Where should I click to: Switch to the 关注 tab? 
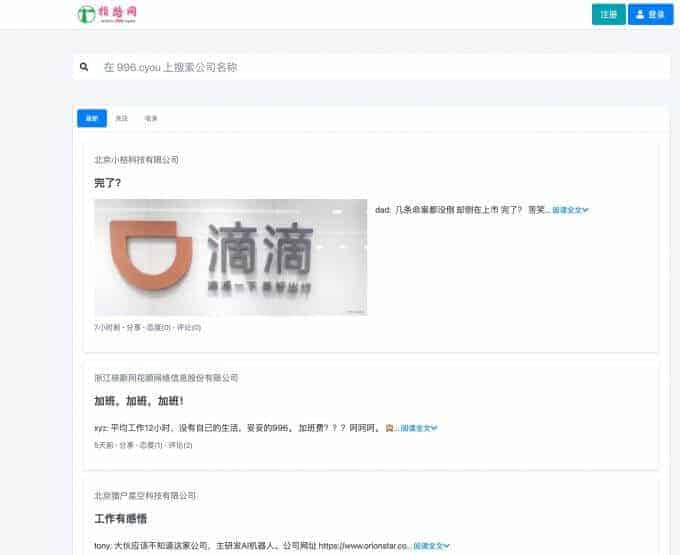(x=122, y=118)
